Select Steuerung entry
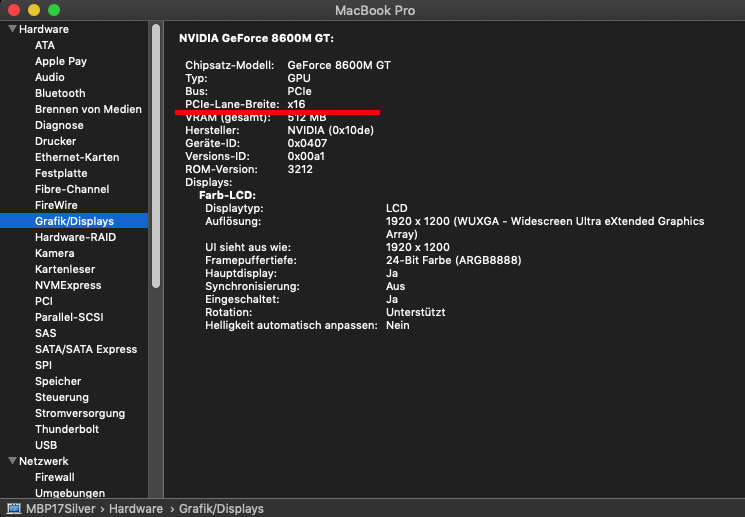Screen dimensions: 745x517 [x=62, y=397]
